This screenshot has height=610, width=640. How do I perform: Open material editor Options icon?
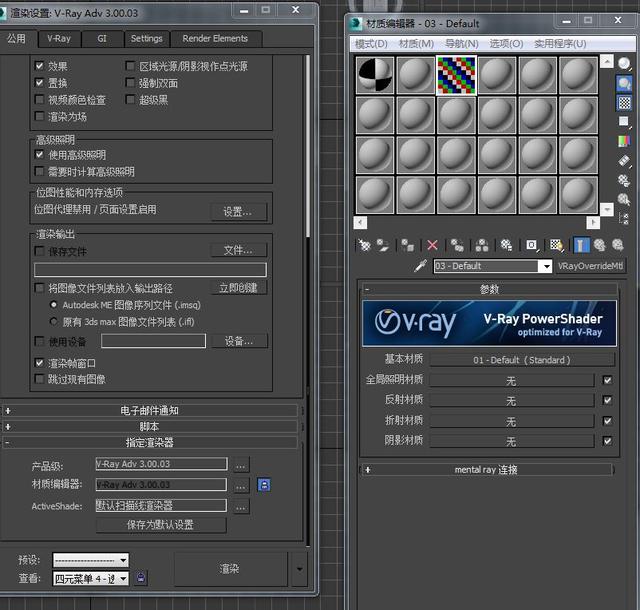(x=624, y=180)
